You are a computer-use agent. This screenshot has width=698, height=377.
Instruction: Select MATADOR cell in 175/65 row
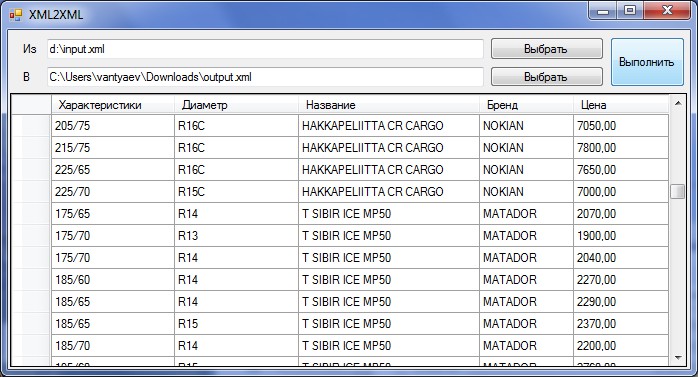tap(526, 214)
